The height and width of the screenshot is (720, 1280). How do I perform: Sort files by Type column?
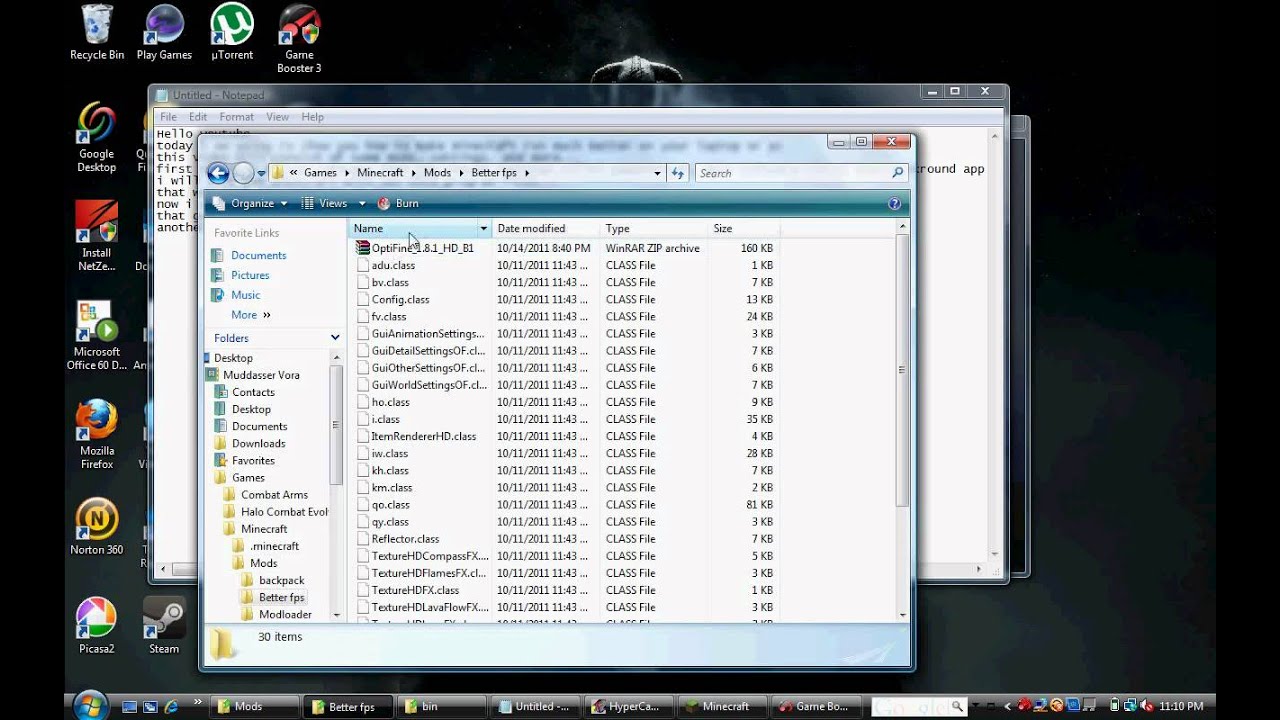[653, 229]
